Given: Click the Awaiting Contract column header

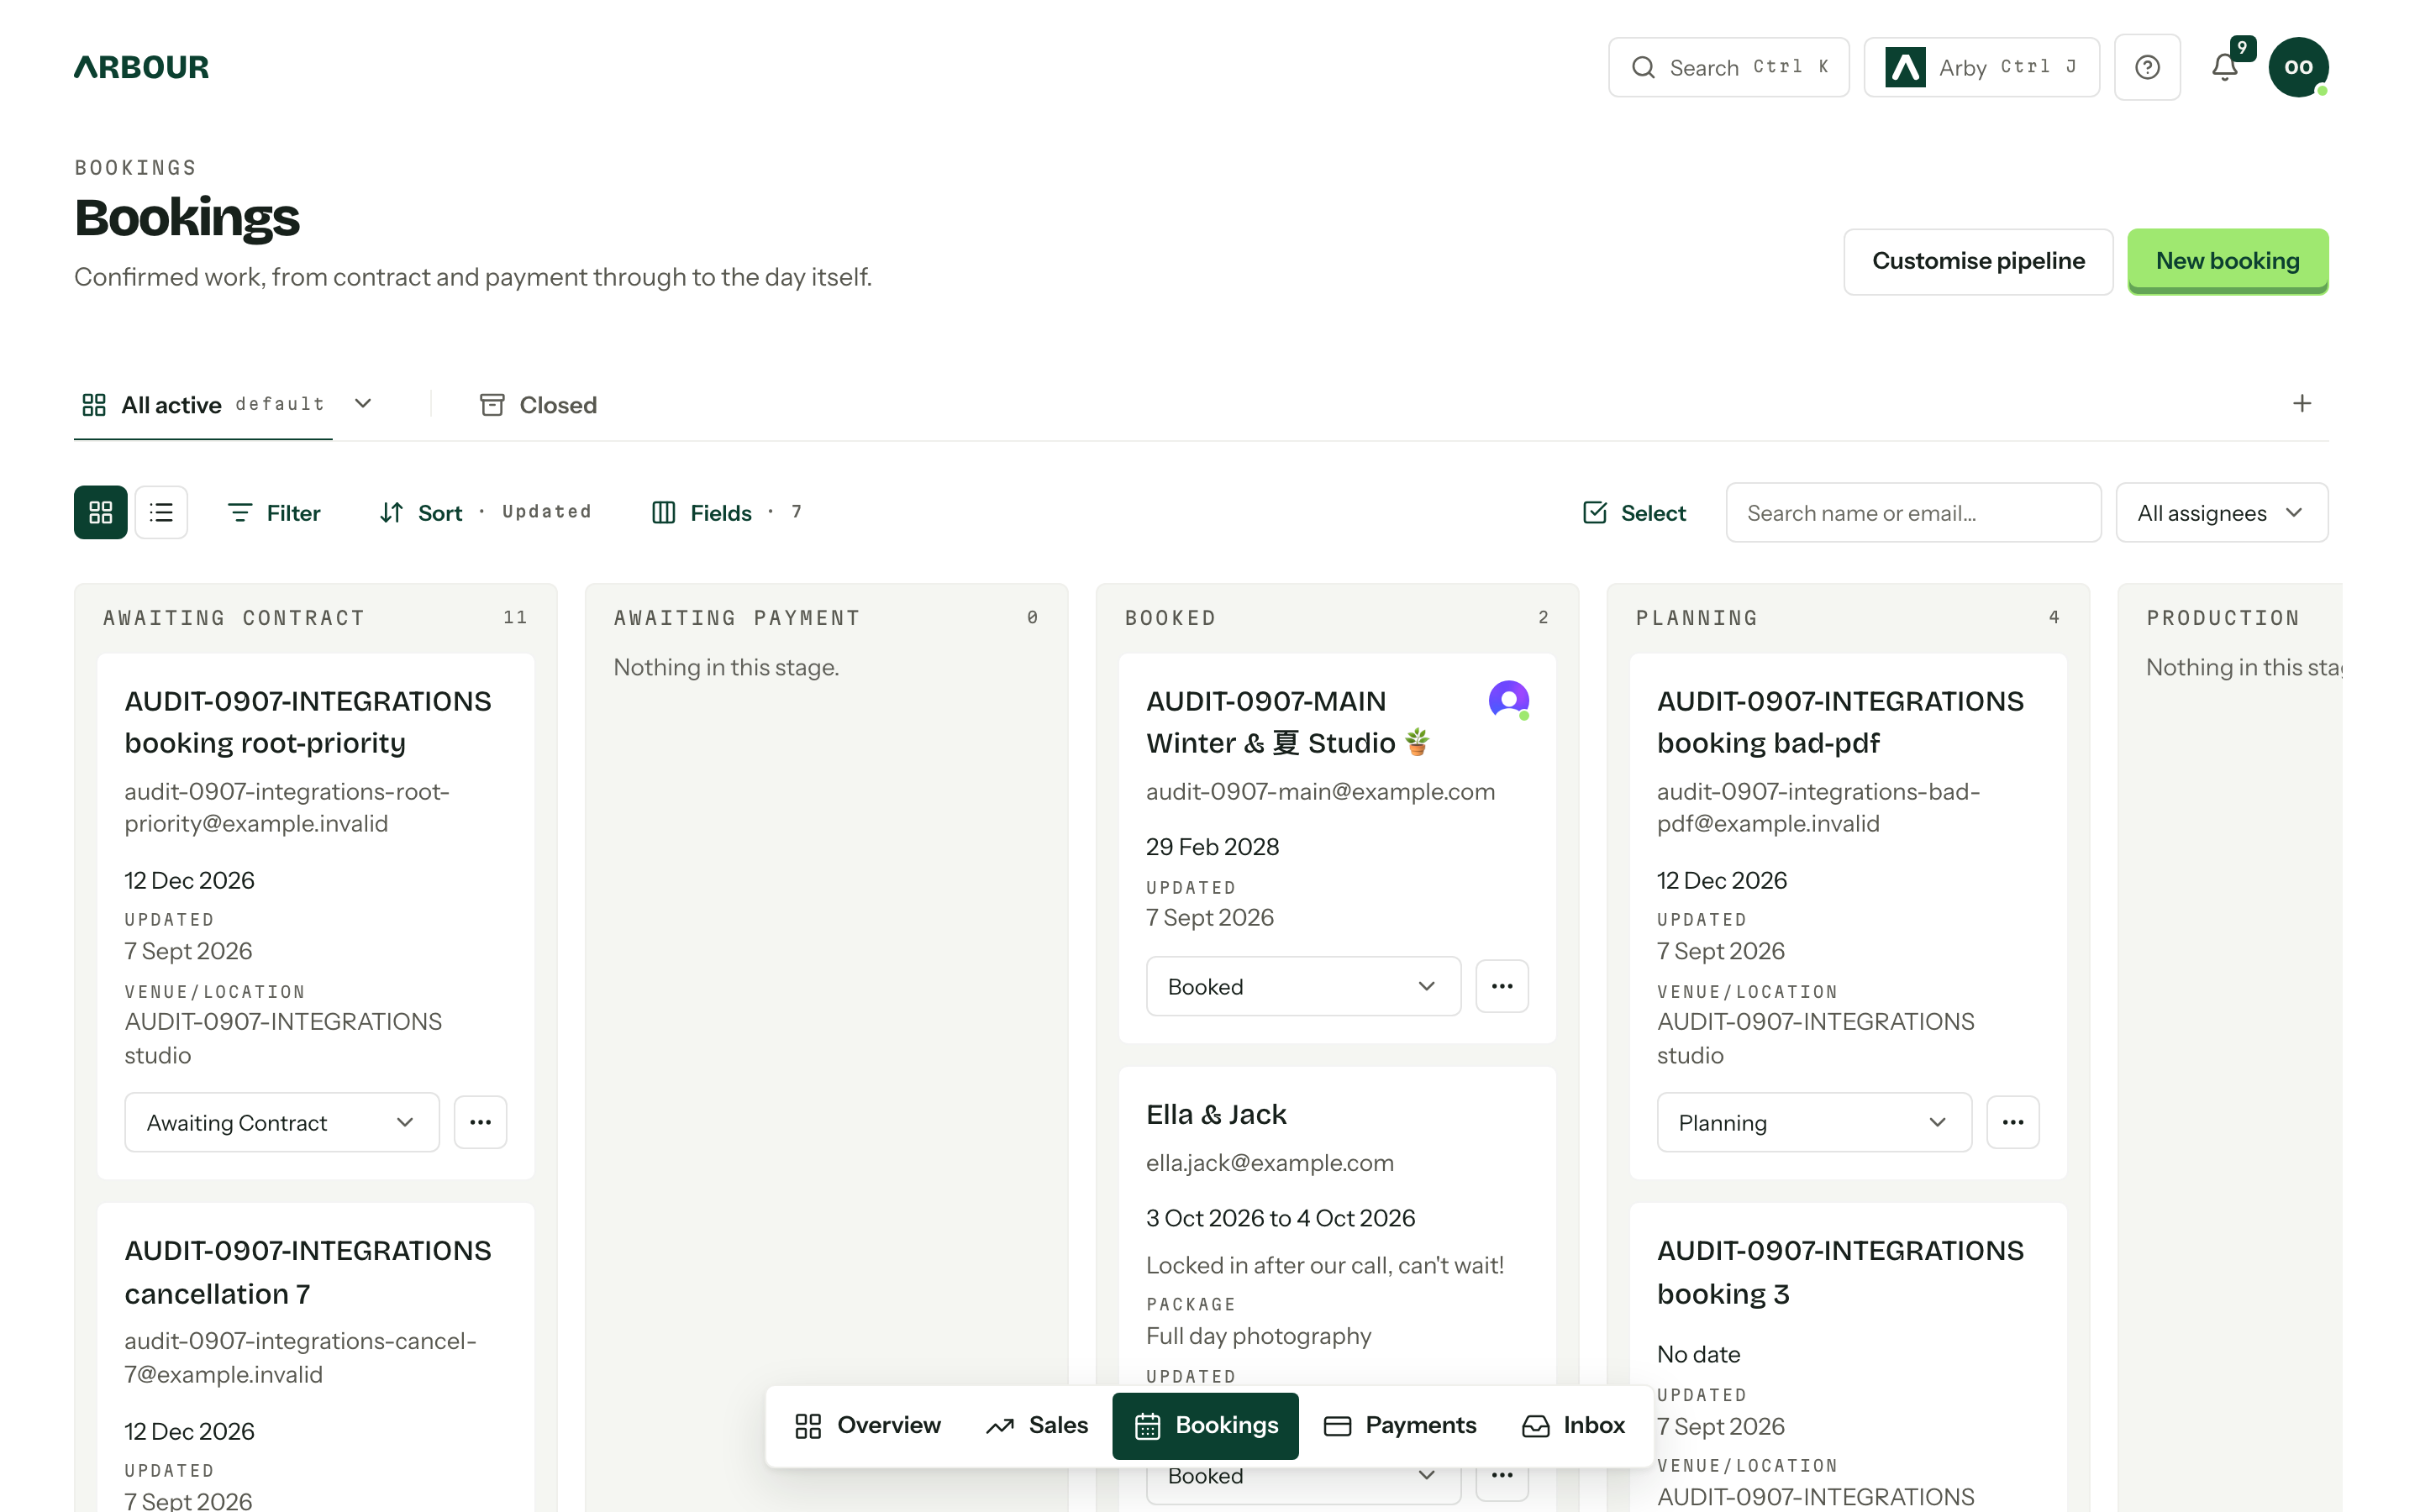Looking at the screenshot, I should tap(235, 618).
